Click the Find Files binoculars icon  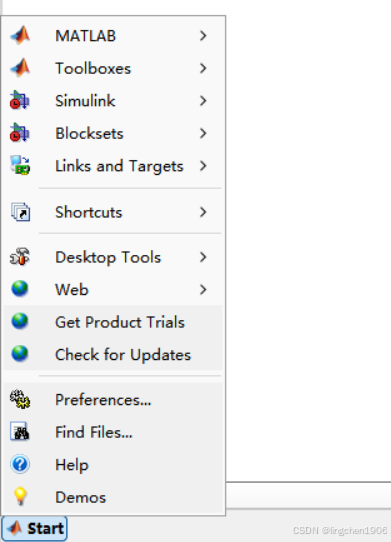[20, 432]
